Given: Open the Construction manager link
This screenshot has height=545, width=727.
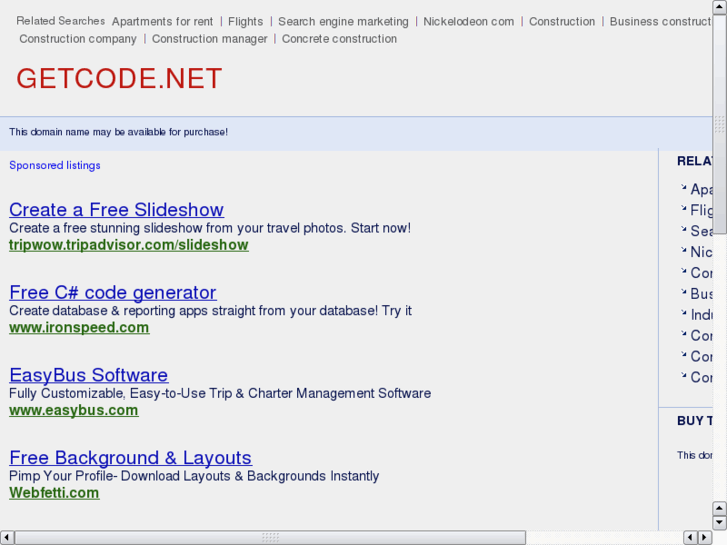Looking at the screenshot, I should click(x=210, y=39).
